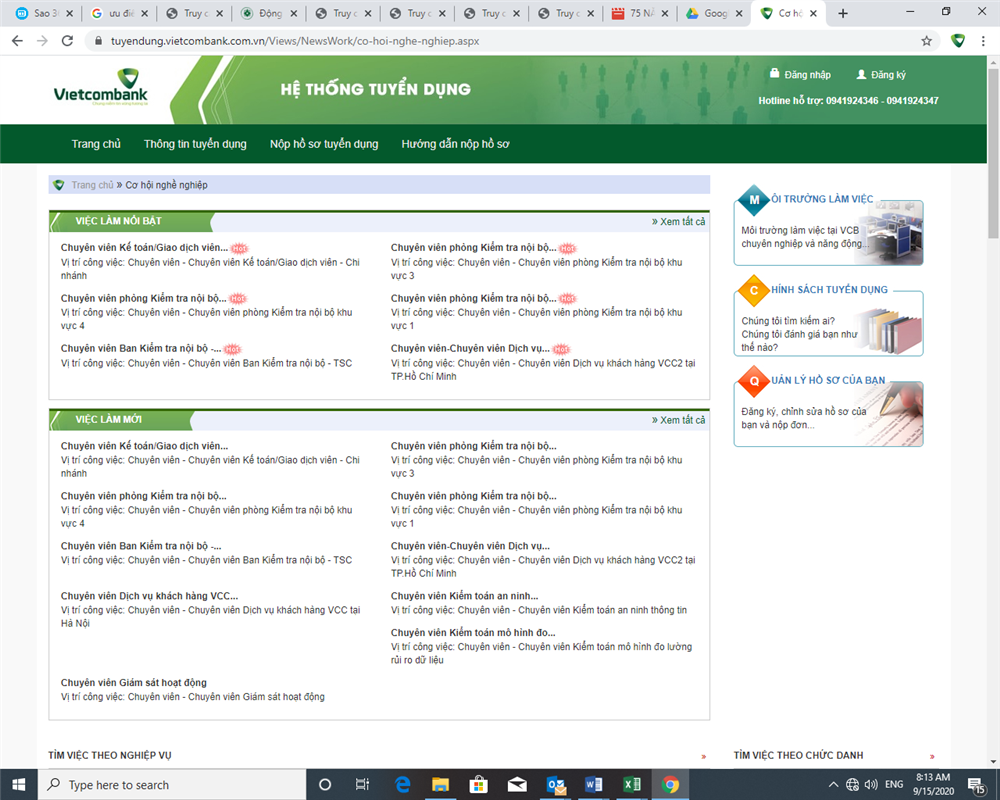This screenshot has height=800, width=1000.
Task: Expand Tìm việc theo nghiệp vụ arrow
Action: [x=703, y=757]
